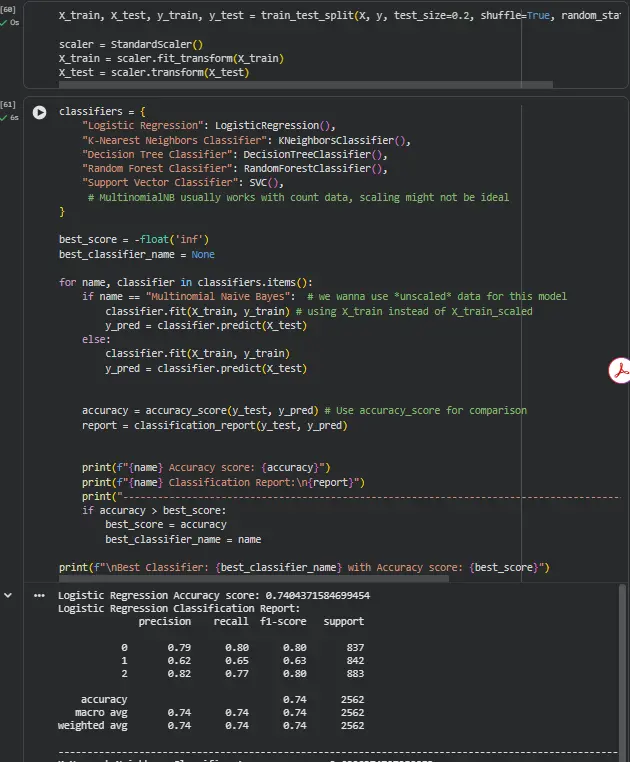Click the final print "\nBest Classifier:" line

(x=304, y=568)
